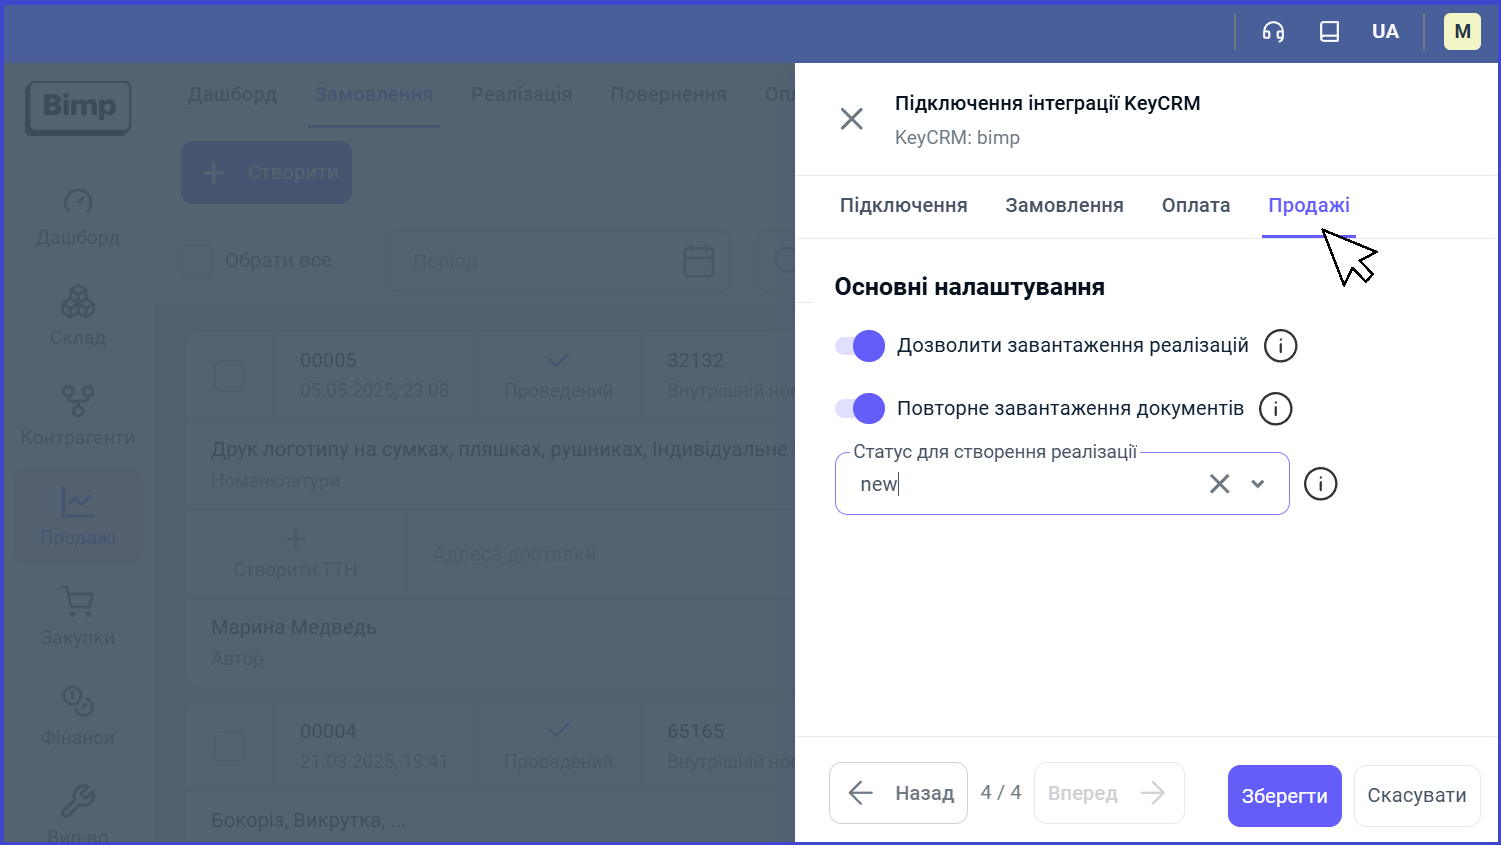Open Фінанси in the sidebar
The image size is (1501, 845).
coord(78,716)
